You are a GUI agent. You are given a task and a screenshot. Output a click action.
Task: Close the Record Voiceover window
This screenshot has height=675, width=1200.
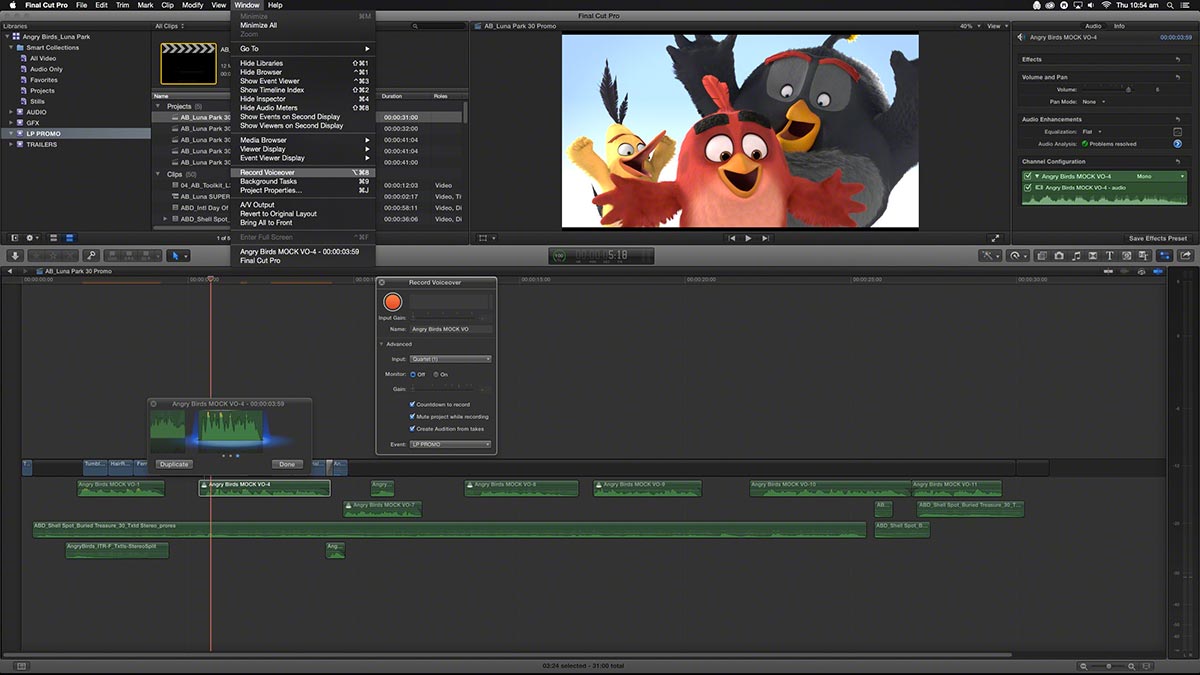(x=382, y=283)
